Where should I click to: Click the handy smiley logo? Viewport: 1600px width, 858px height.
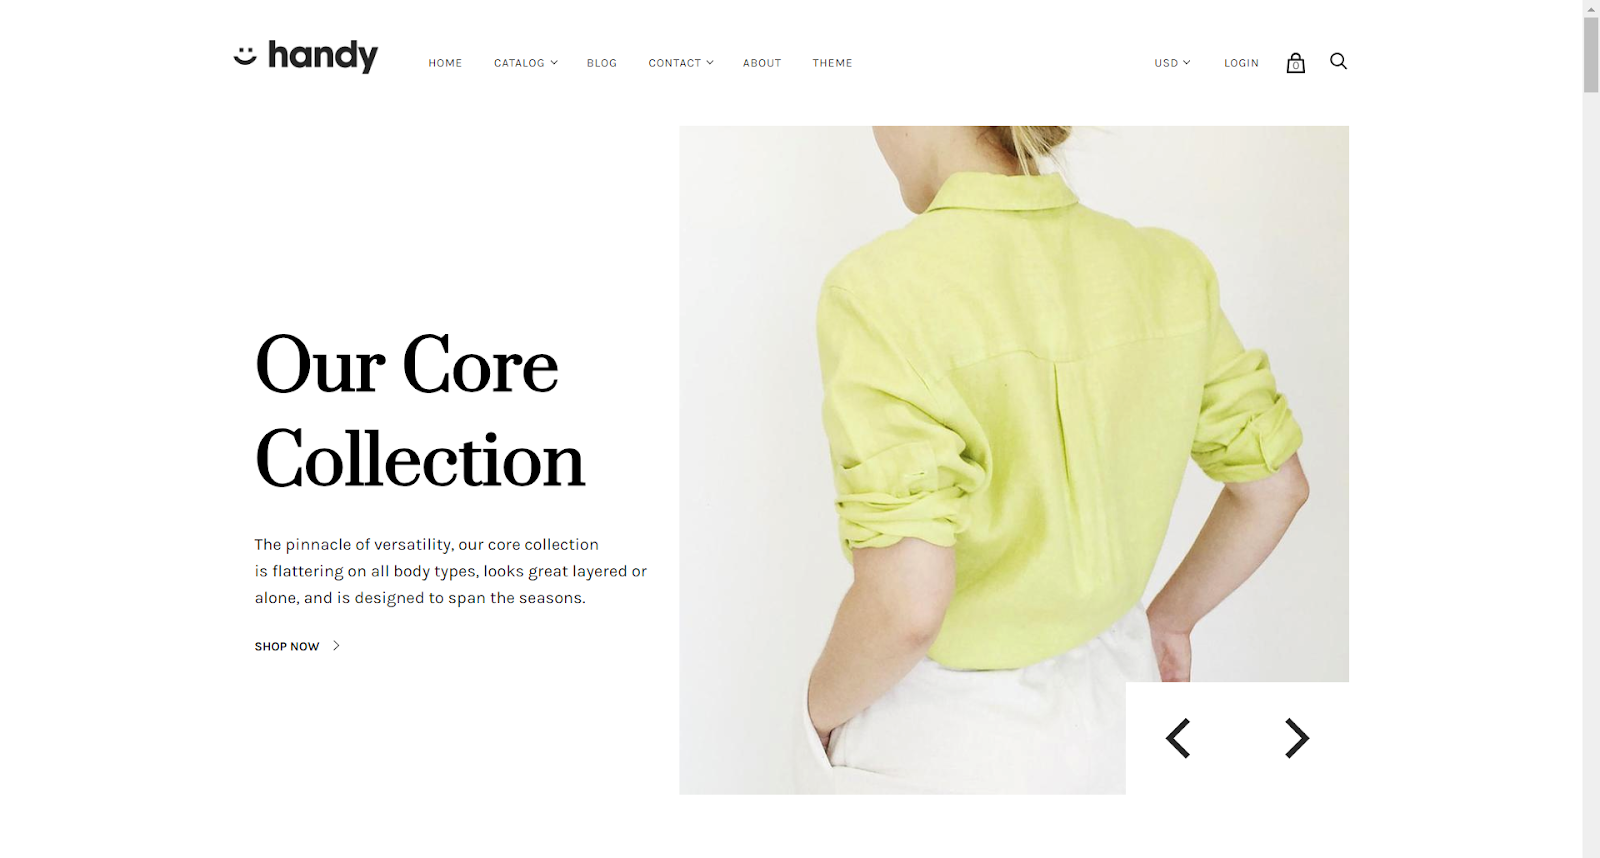coord(306,56)
